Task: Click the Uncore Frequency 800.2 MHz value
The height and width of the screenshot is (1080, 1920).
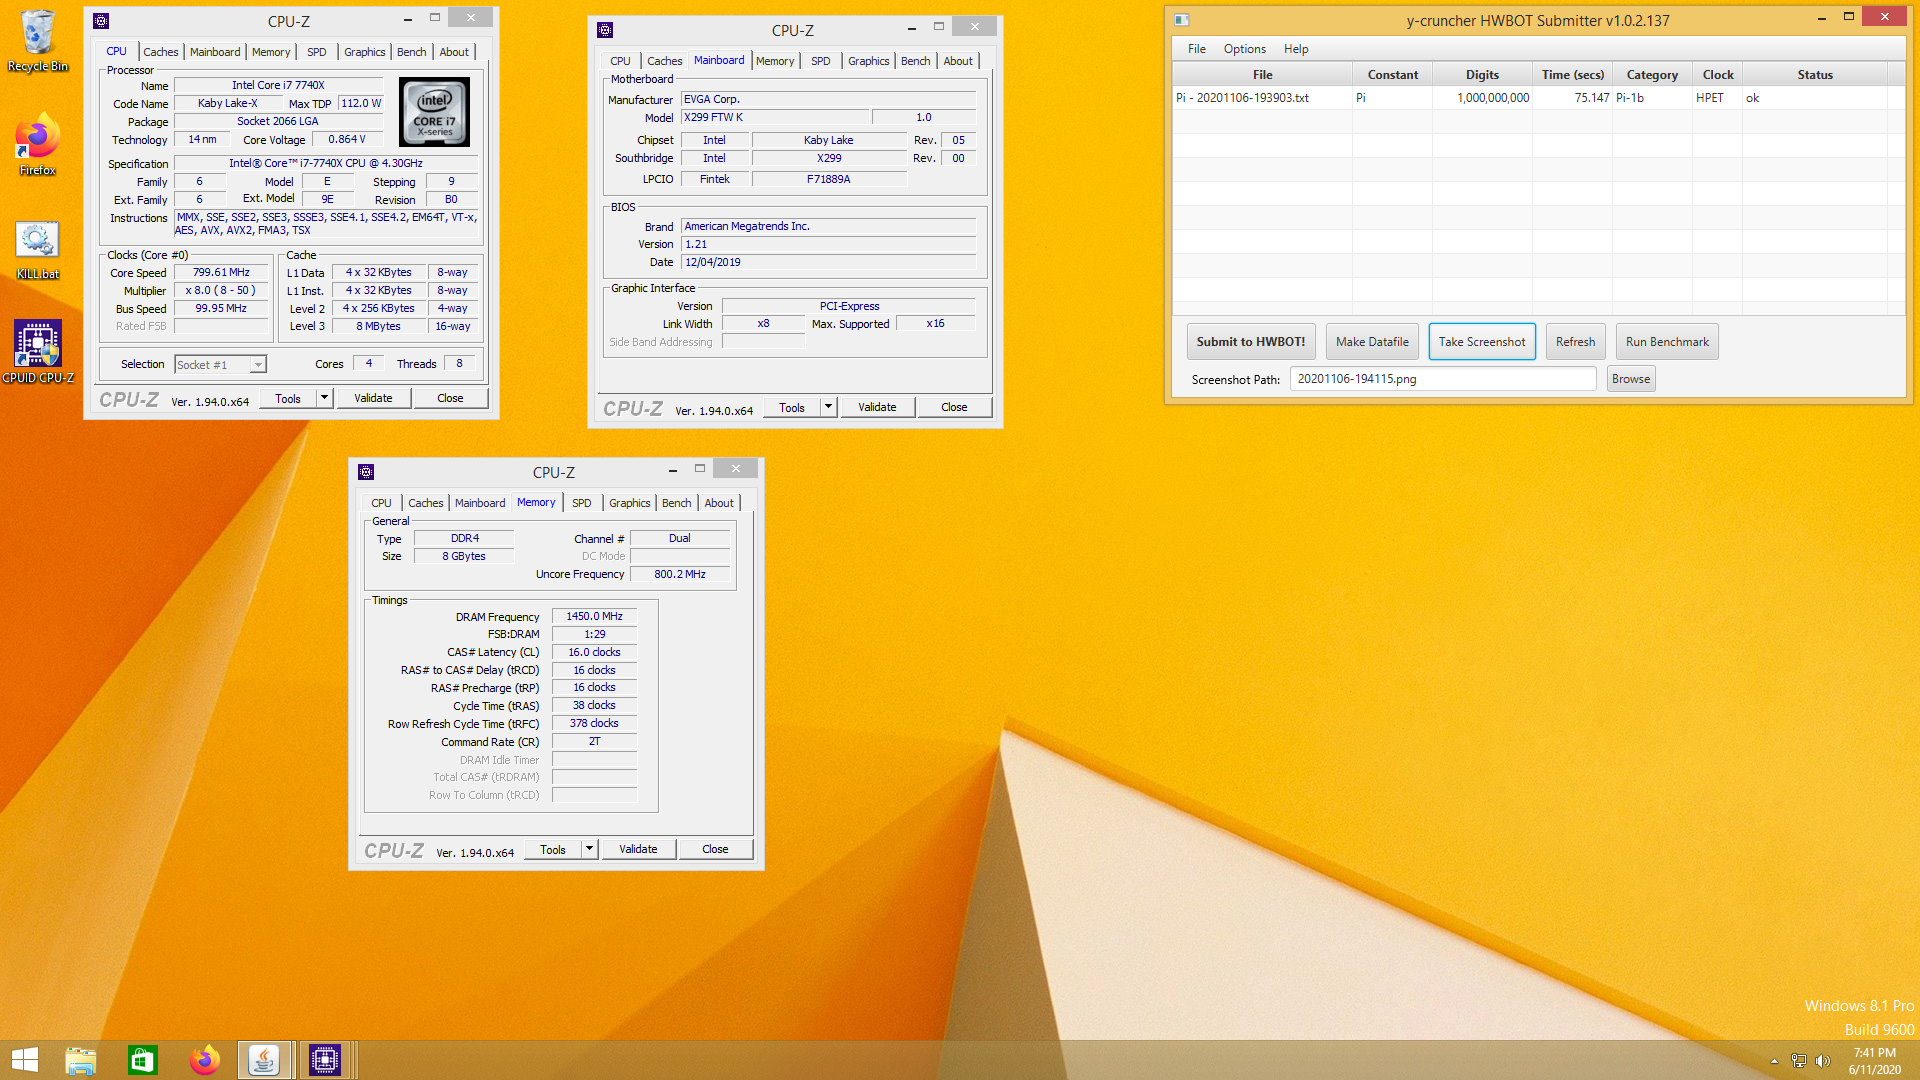Action: pyautogui.click(x=679, y=574)
